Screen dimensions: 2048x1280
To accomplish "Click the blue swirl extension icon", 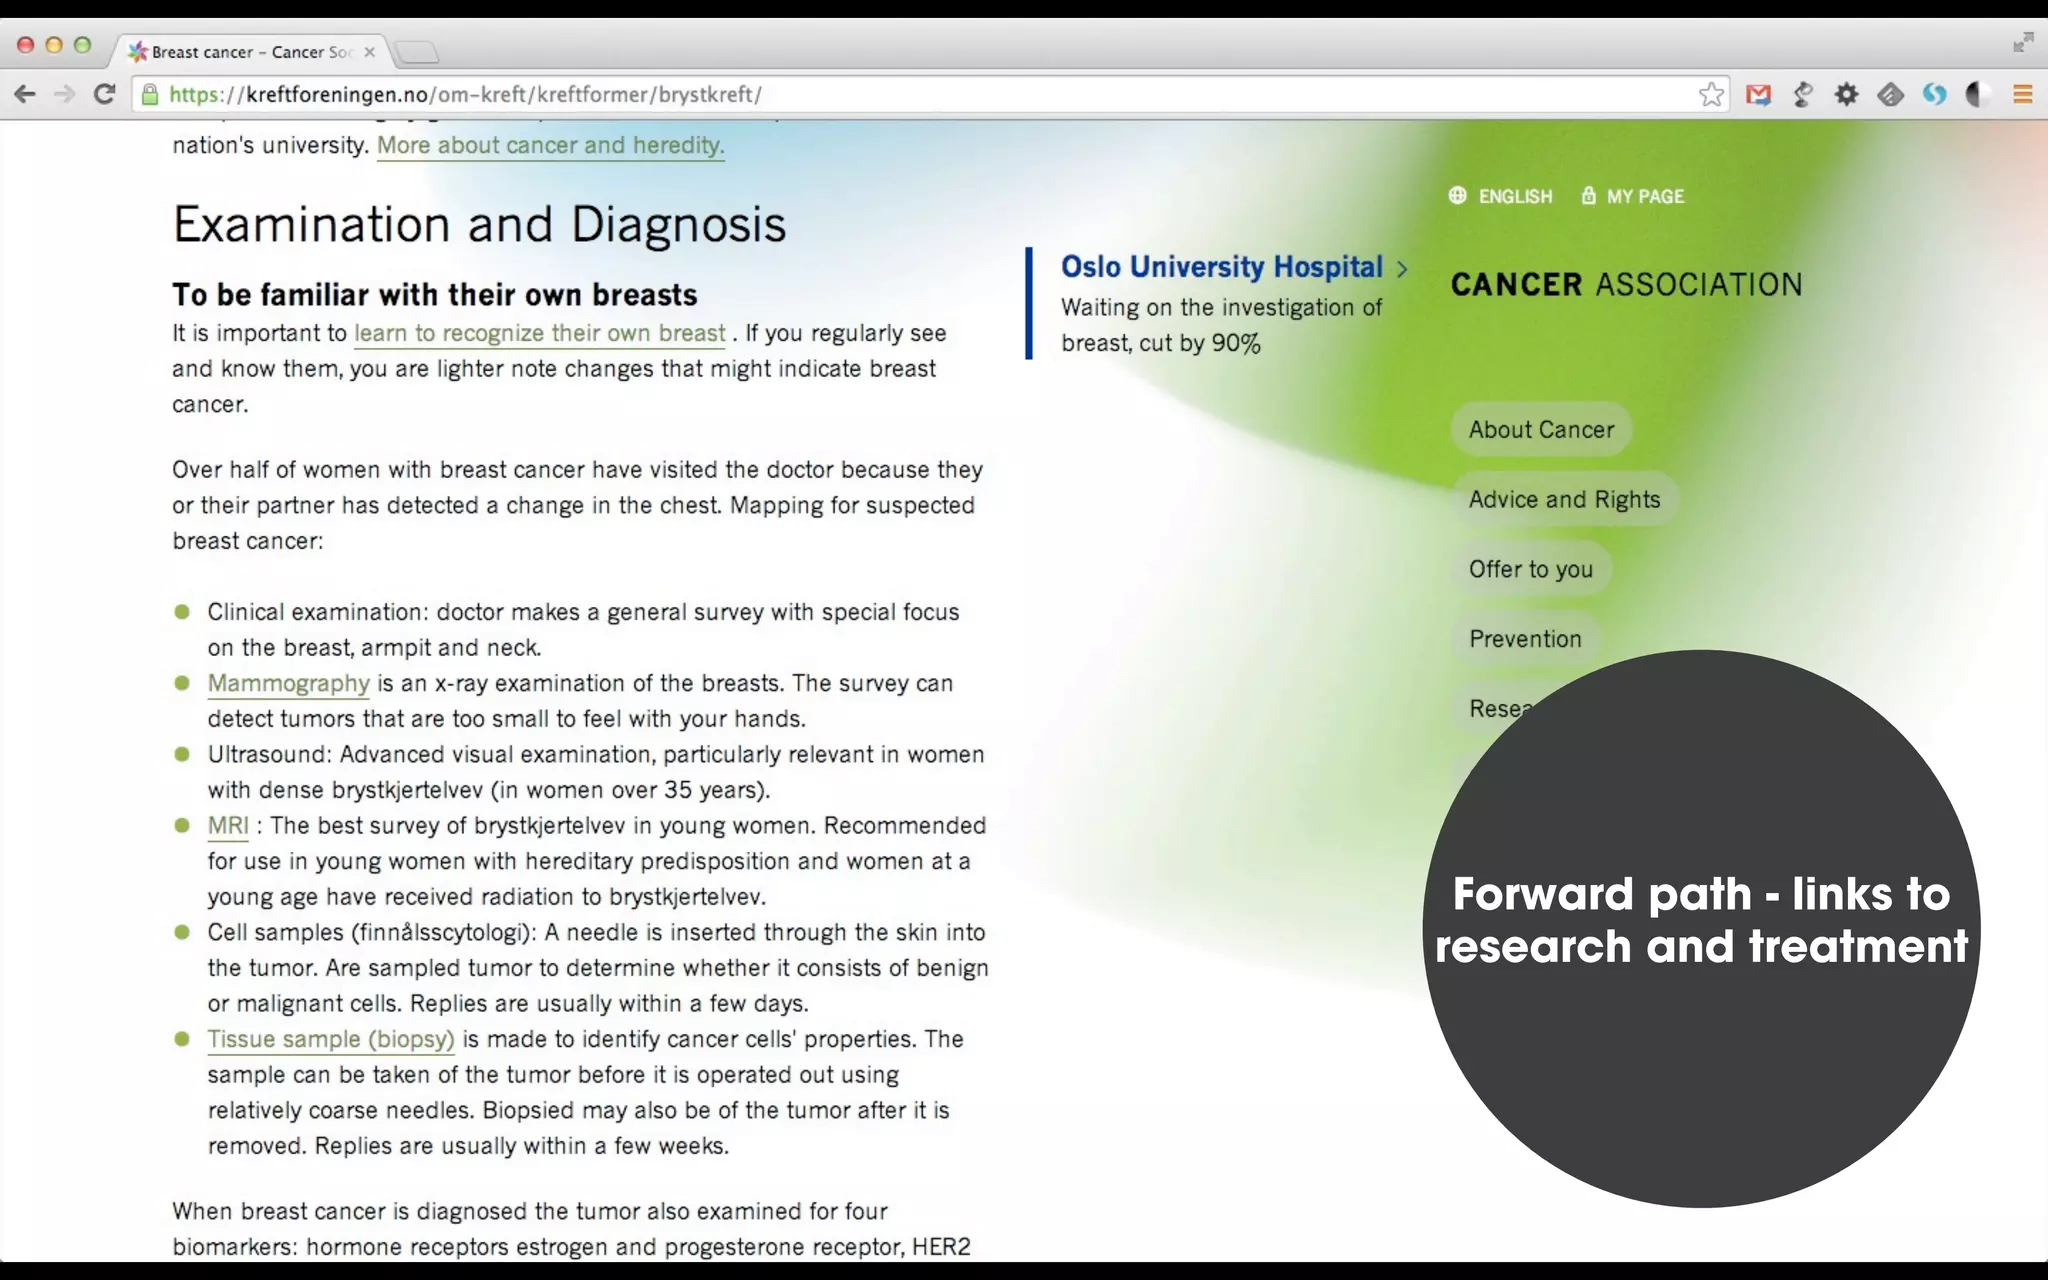I will 1934,95.
